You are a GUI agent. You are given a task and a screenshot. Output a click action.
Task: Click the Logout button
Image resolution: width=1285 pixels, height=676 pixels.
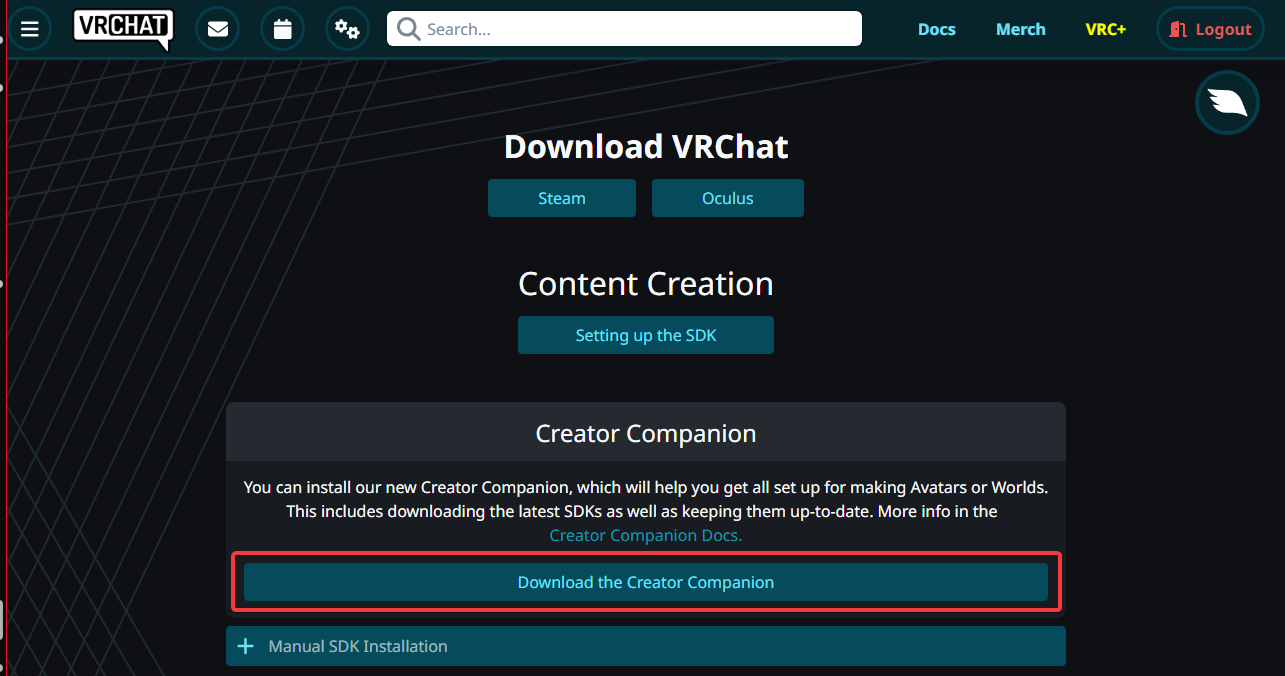tap(1210, 29)
